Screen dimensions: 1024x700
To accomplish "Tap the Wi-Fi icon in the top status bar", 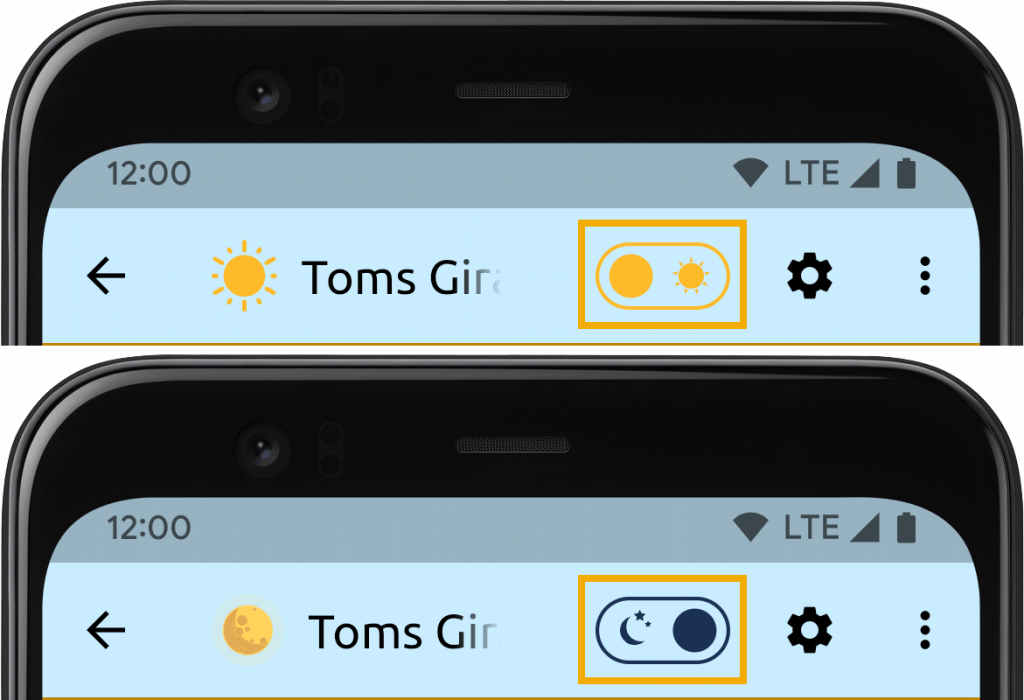I will click(750, 173).
